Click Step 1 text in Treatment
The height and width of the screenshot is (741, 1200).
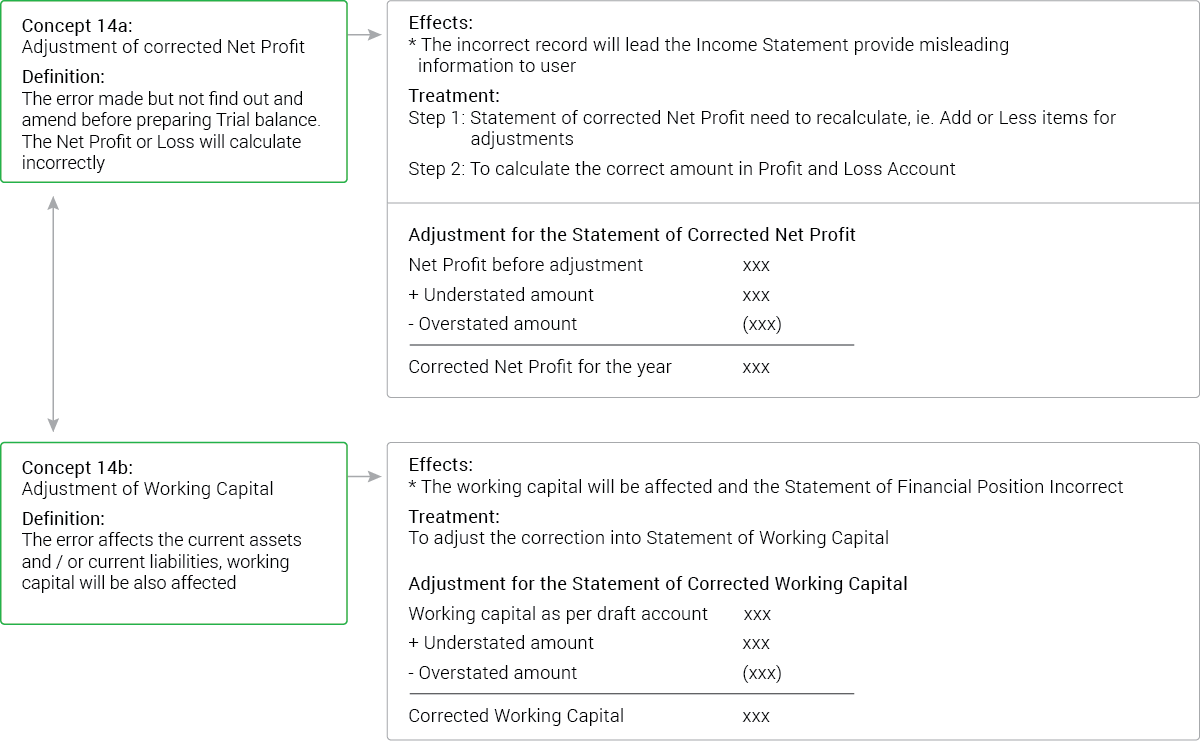click(762, 128)
